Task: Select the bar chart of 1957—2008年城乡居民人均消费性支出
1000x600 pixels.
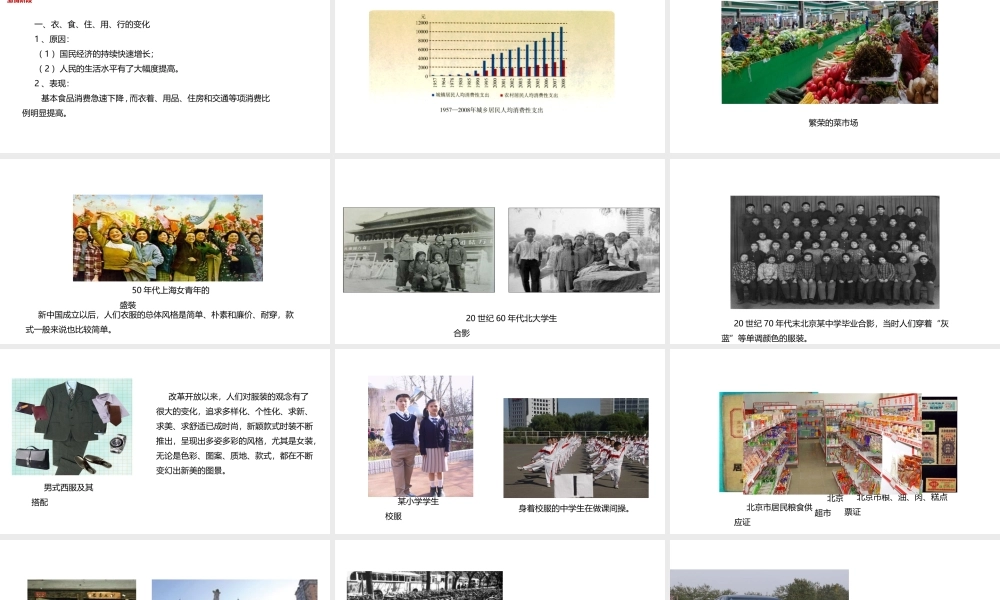Action: (492, 55)
